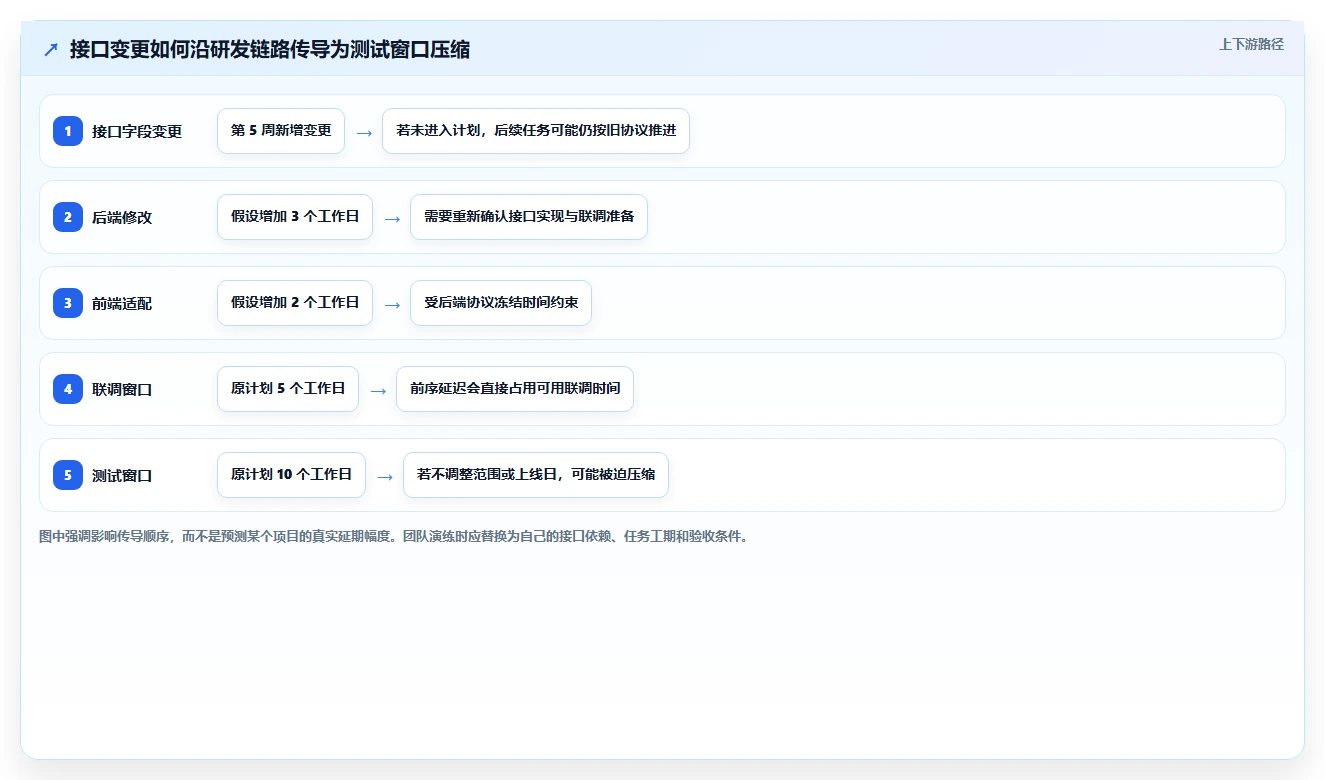Select the 前端适配 step label
This screenshot has width=1325, height=780.
tap(122, 303)
